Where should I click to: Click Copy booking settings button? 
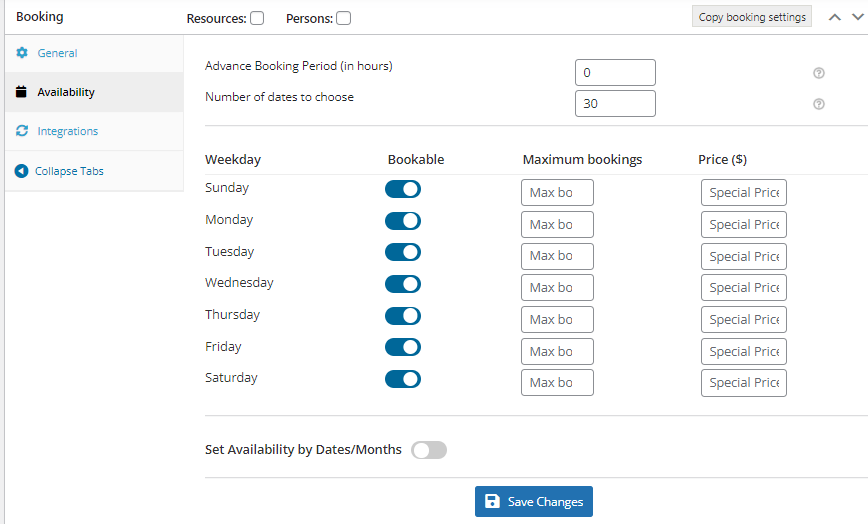pyautogui.click(x=752, y=17)
